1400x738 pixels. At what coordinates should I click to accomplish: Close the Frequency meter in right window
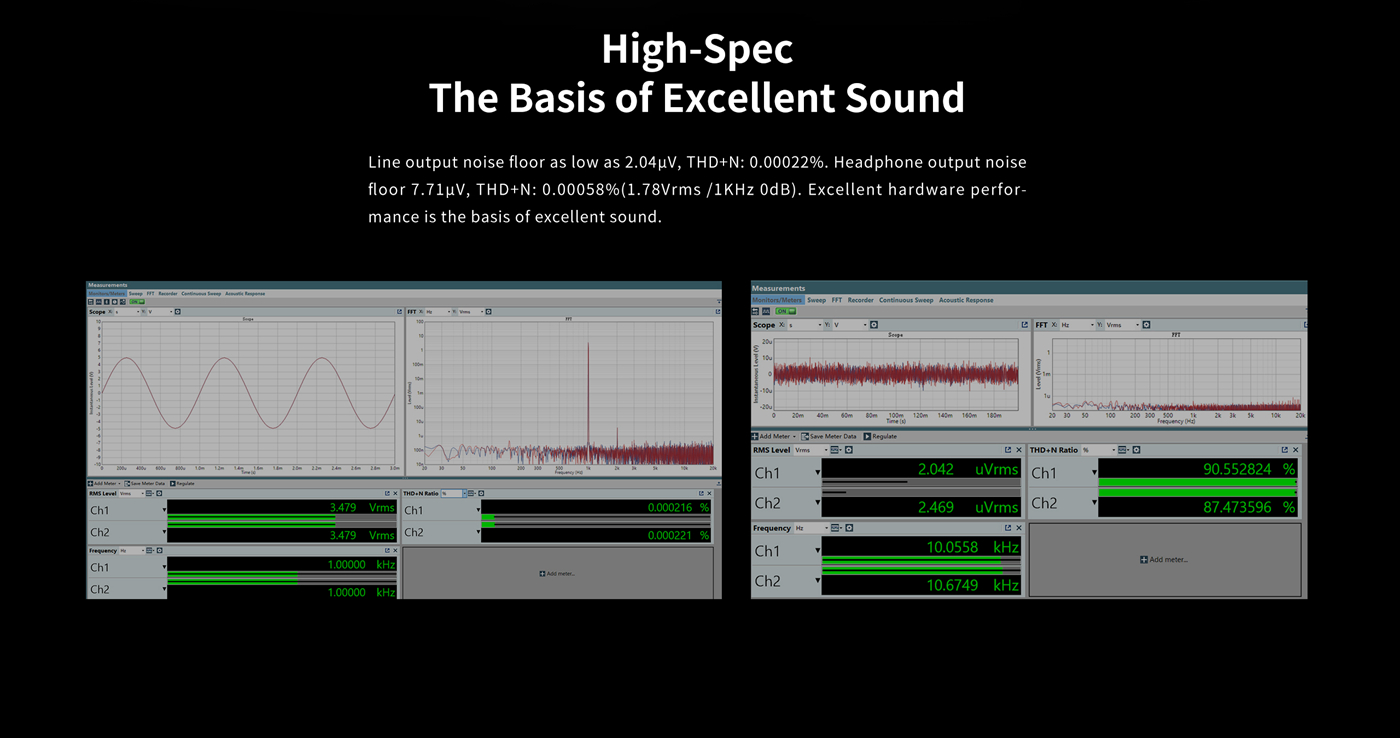click(1020, 528)
